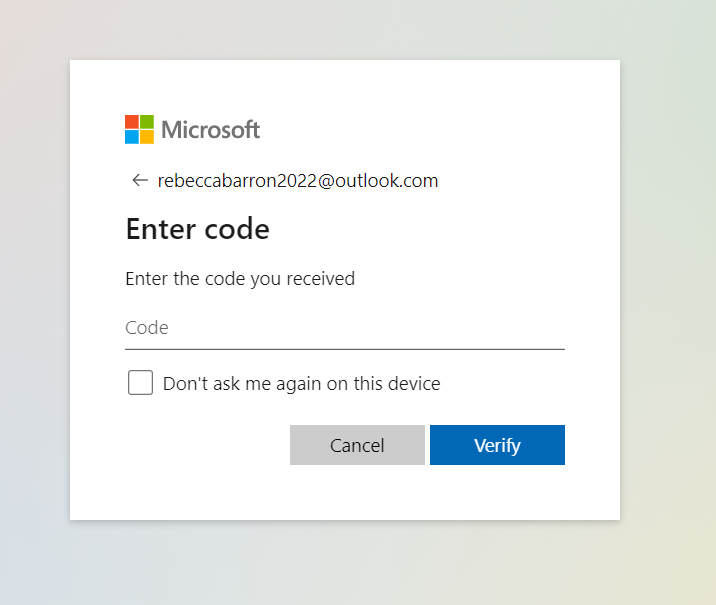Click the "Code" placeholder text

pos(147,328)
